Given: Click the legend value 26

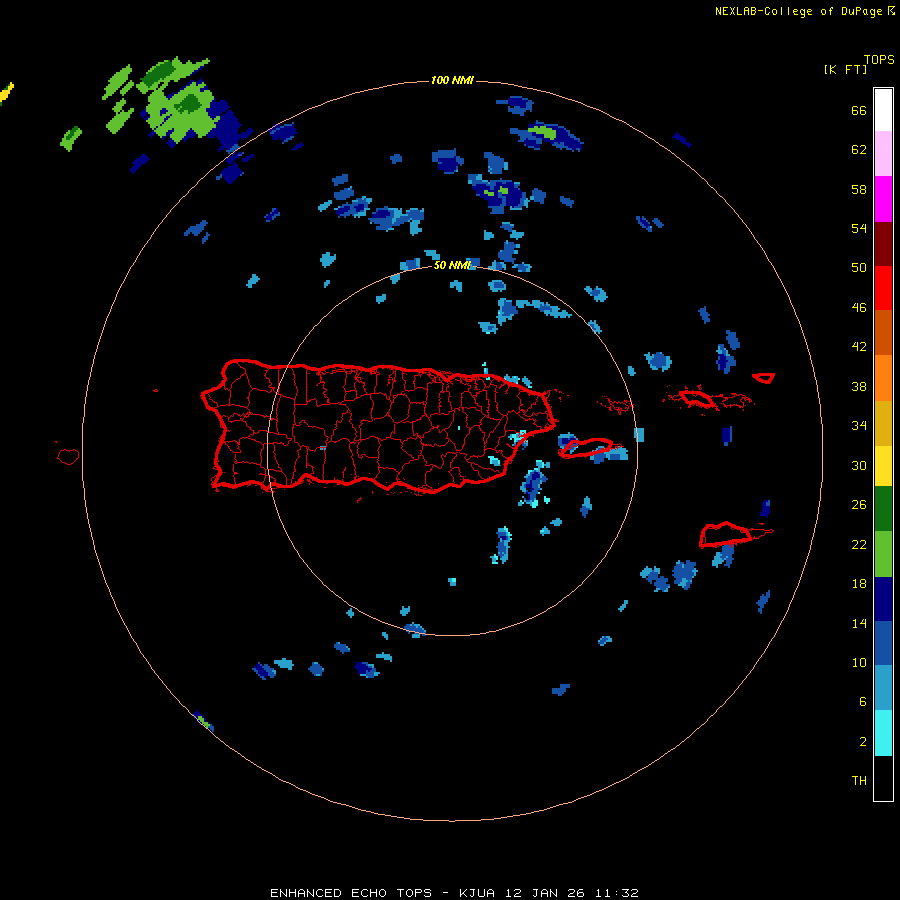Looking at the screenshot, I should (859, 505).
